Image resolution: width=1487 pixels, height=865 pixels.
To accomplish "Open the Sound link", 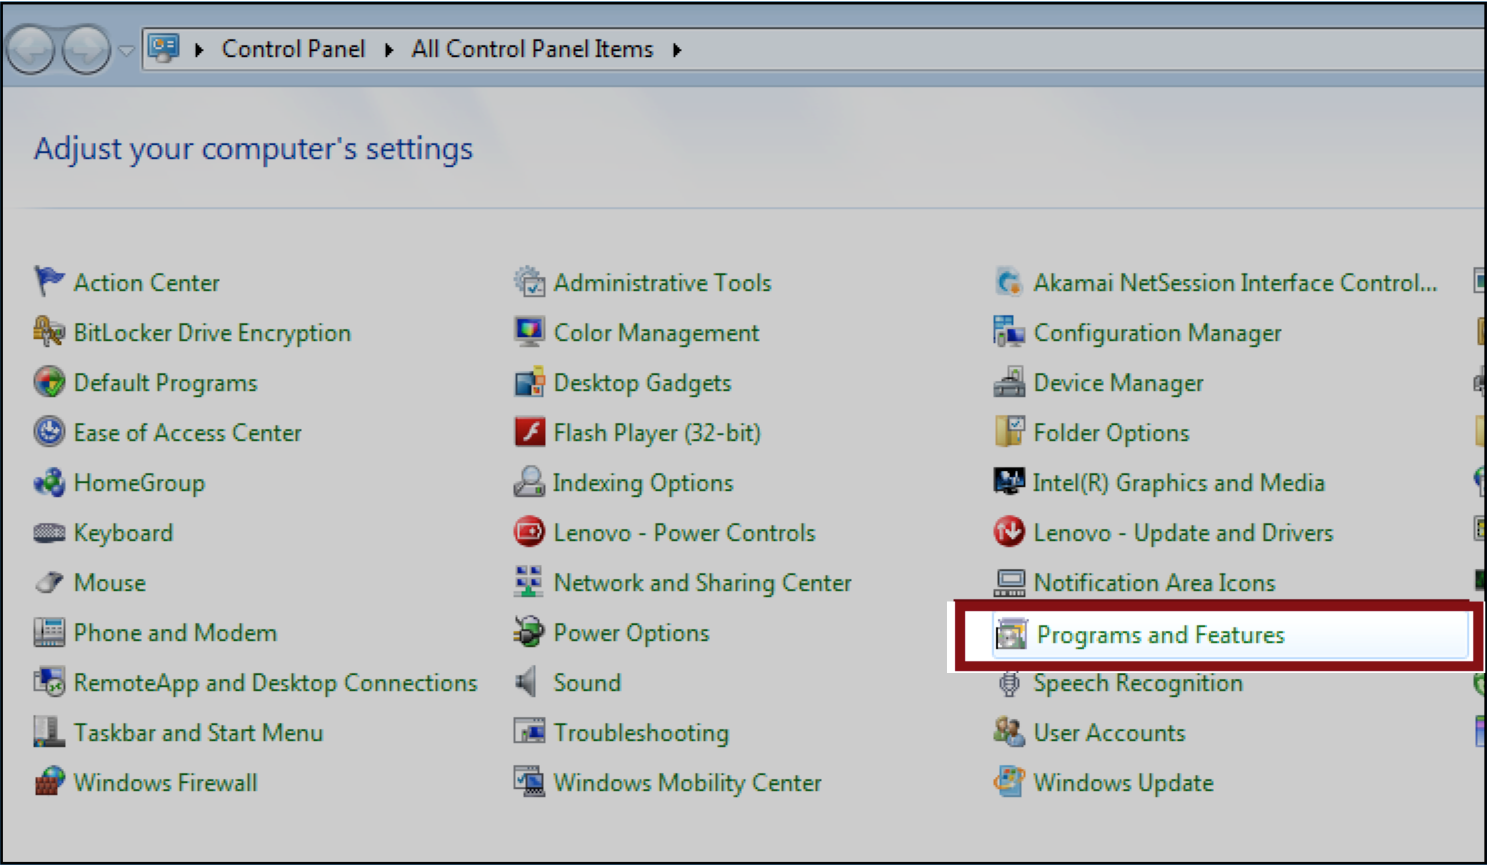I will click(587, 683).
